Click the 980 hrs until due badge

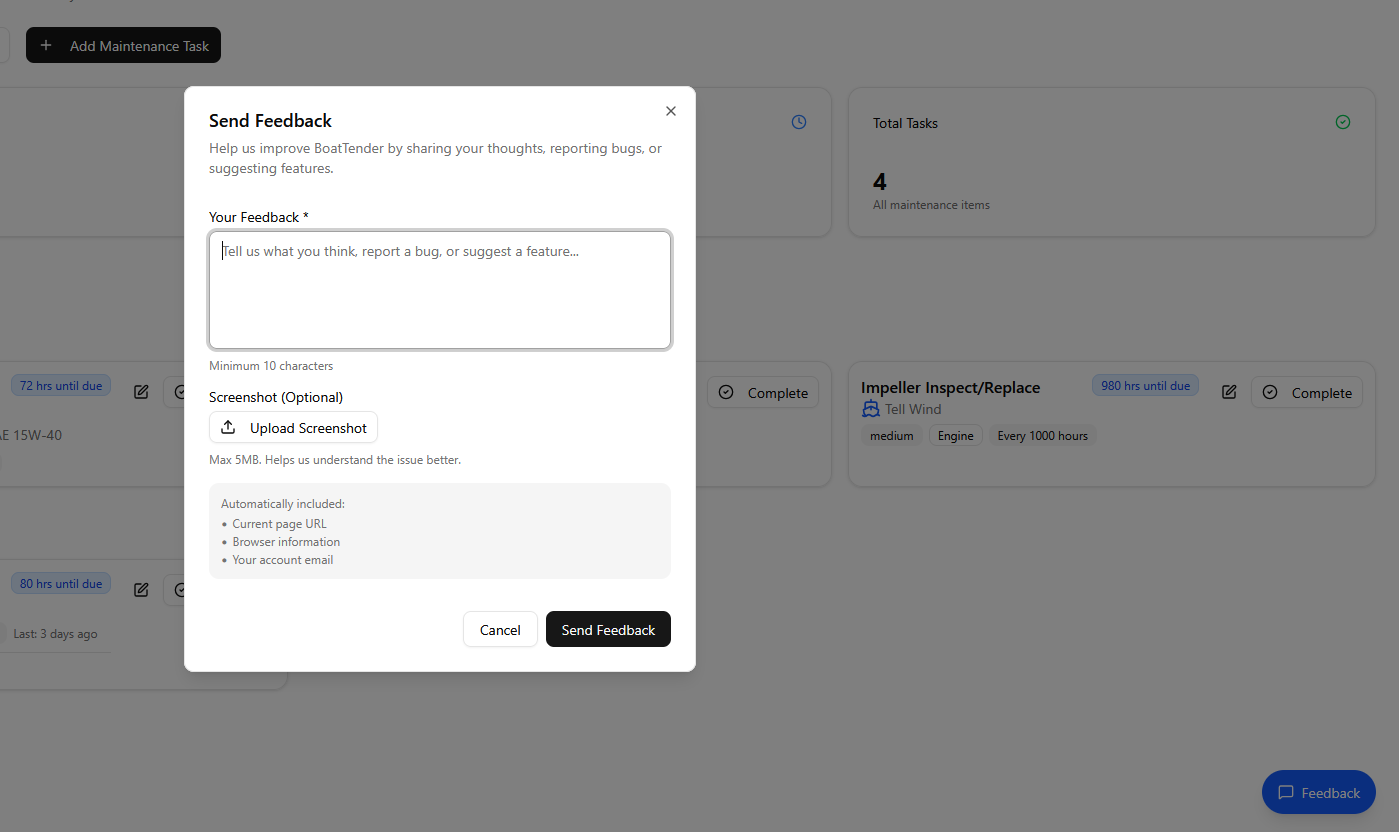1145,386
